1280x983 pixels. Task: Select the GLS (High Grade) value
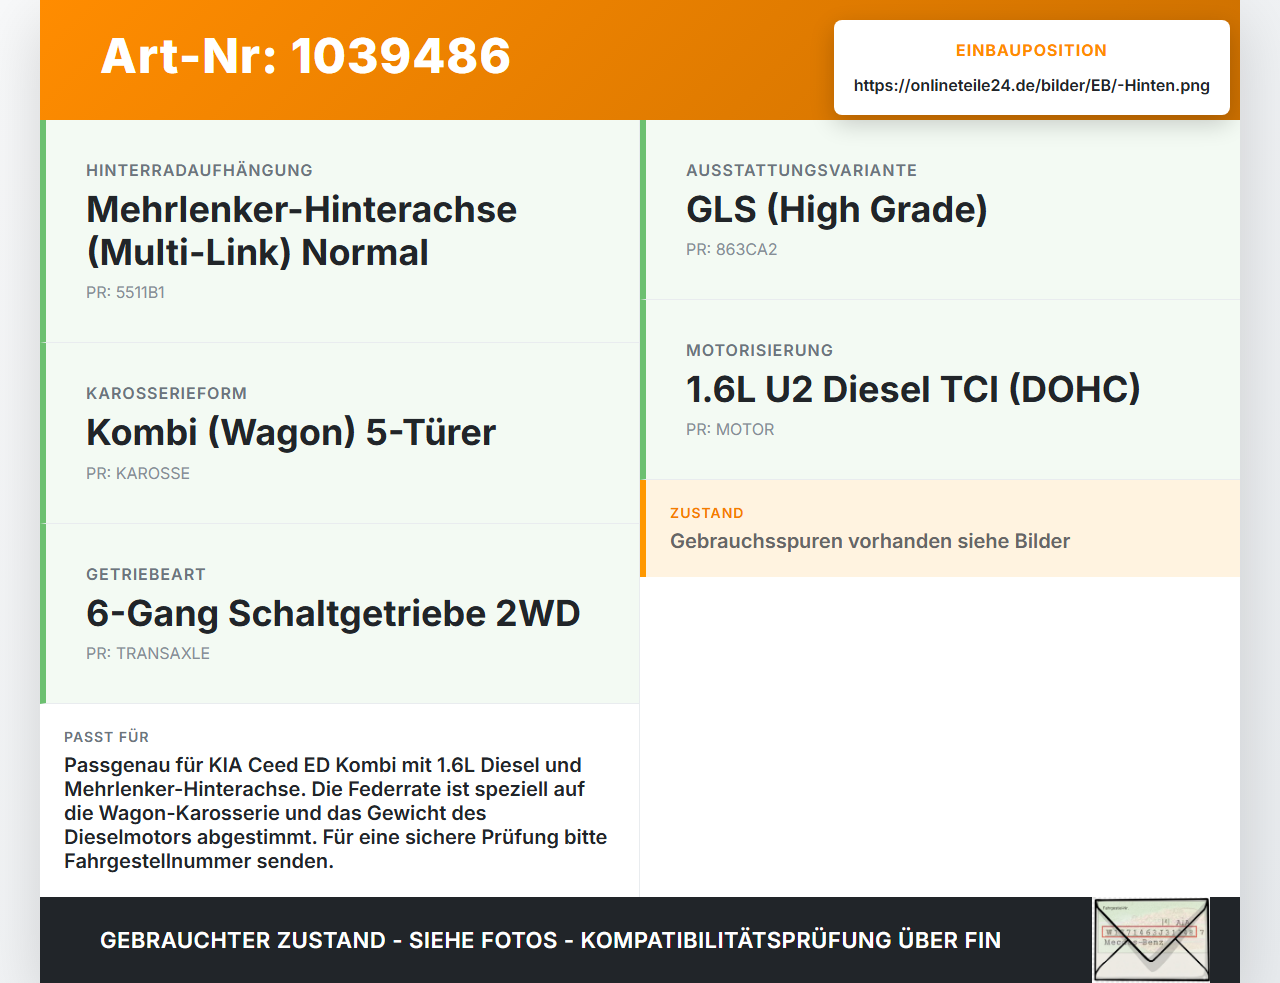[837, 209]
